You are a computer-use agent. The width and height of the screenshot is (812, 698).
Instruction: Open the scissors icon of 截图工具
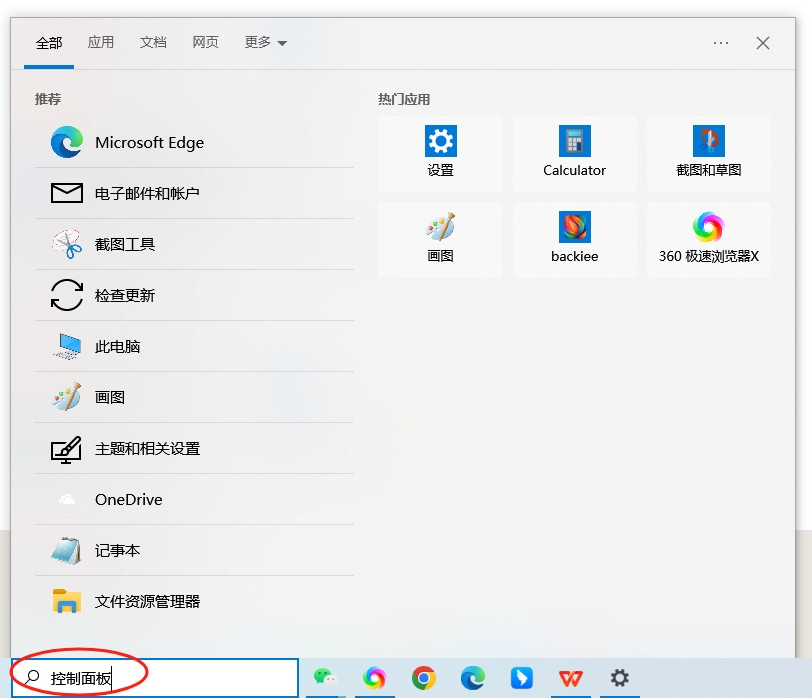[67, 244]
